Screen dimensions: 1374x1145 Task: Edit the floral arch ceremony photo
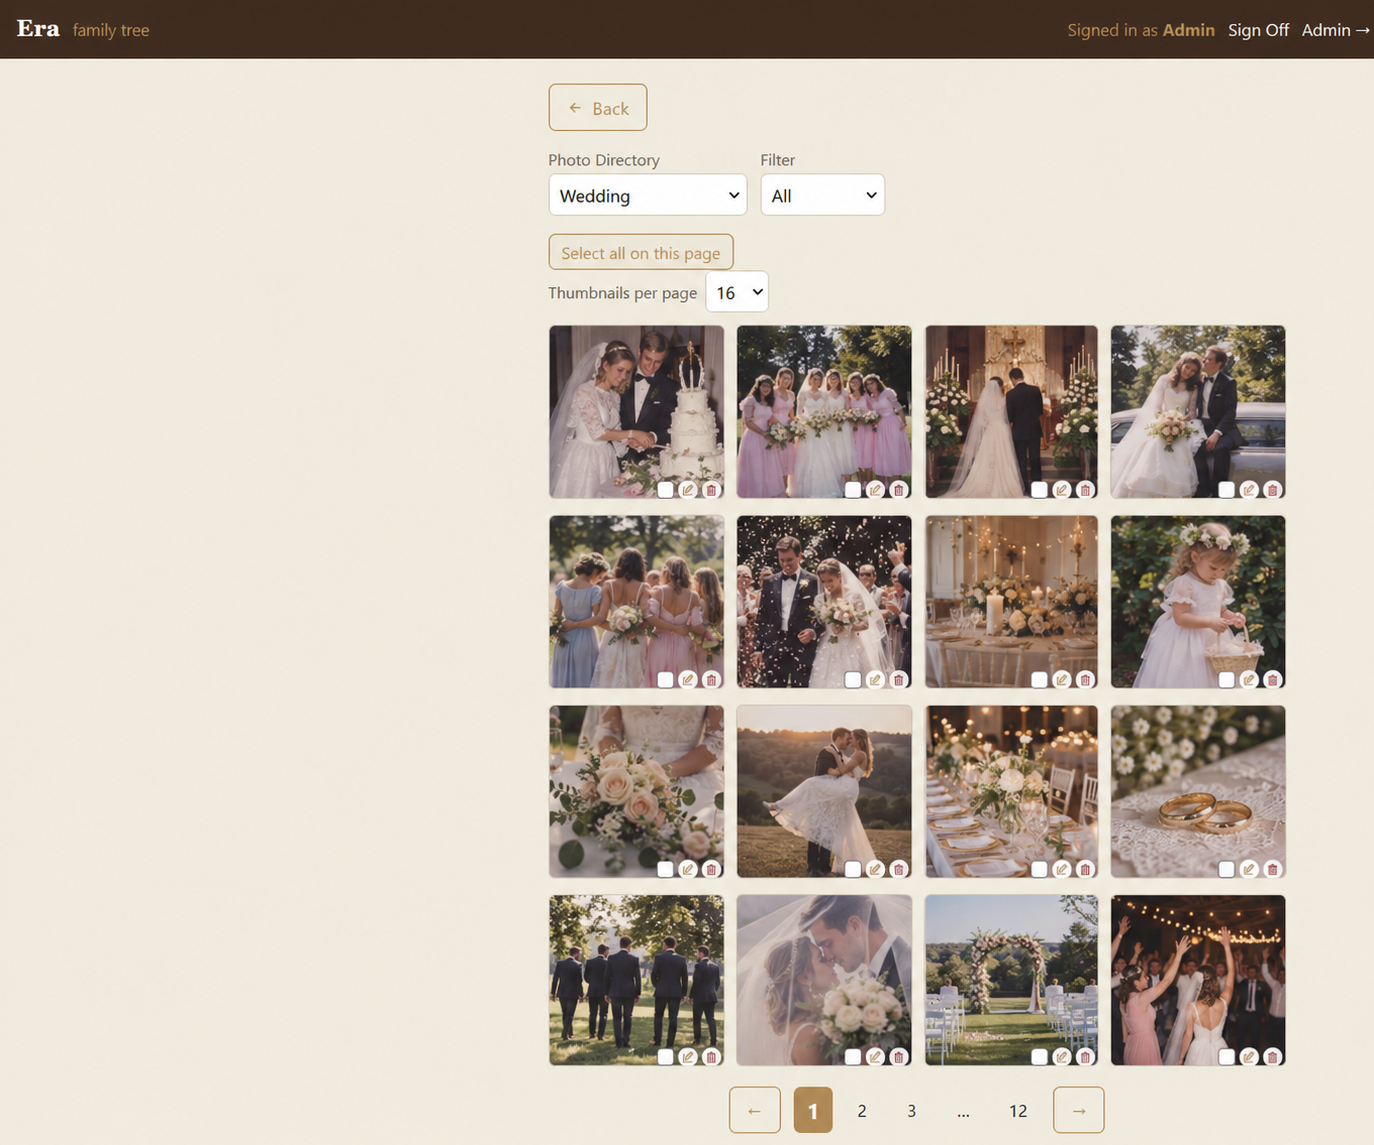pyautogui.click(x=1062, y=1057)
